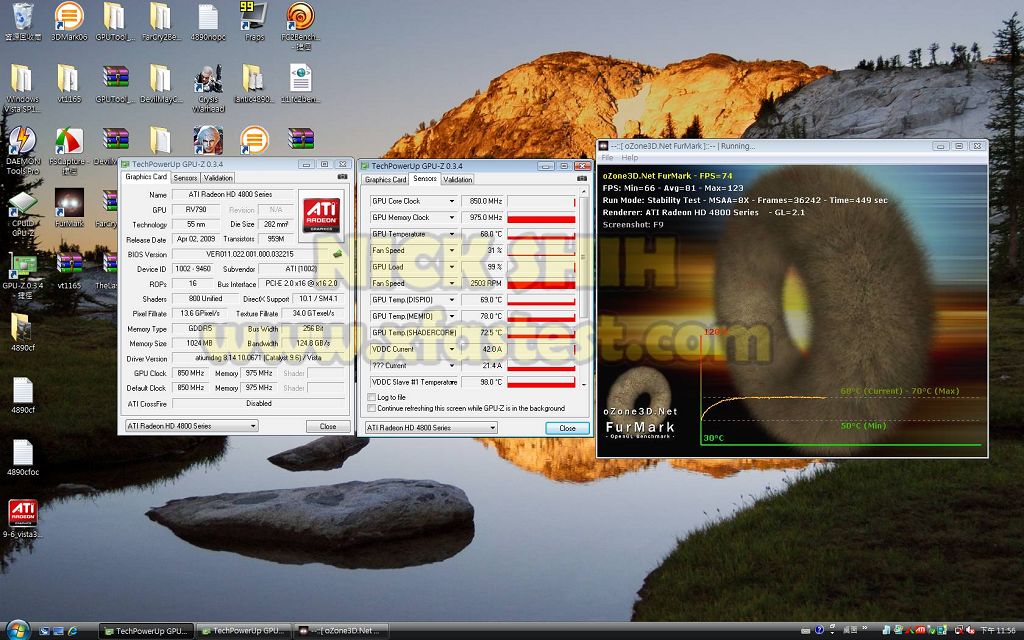Switch to Sensors tab in Graphics Card window

[185, 178]
